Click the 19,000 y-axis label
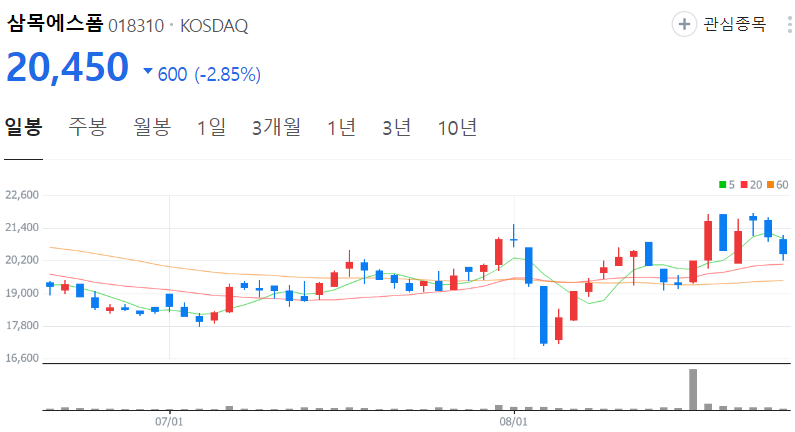 22,293
